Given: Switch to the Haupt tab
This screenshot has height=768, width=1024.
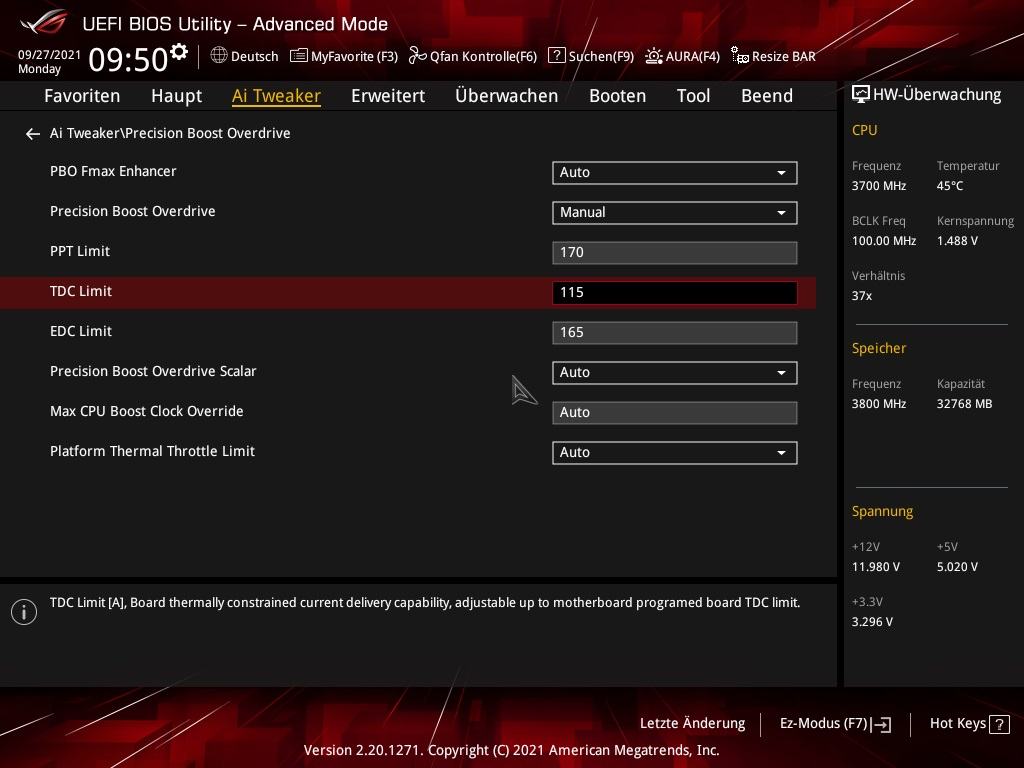Looking at the screenshot, I should pos(176,96).
